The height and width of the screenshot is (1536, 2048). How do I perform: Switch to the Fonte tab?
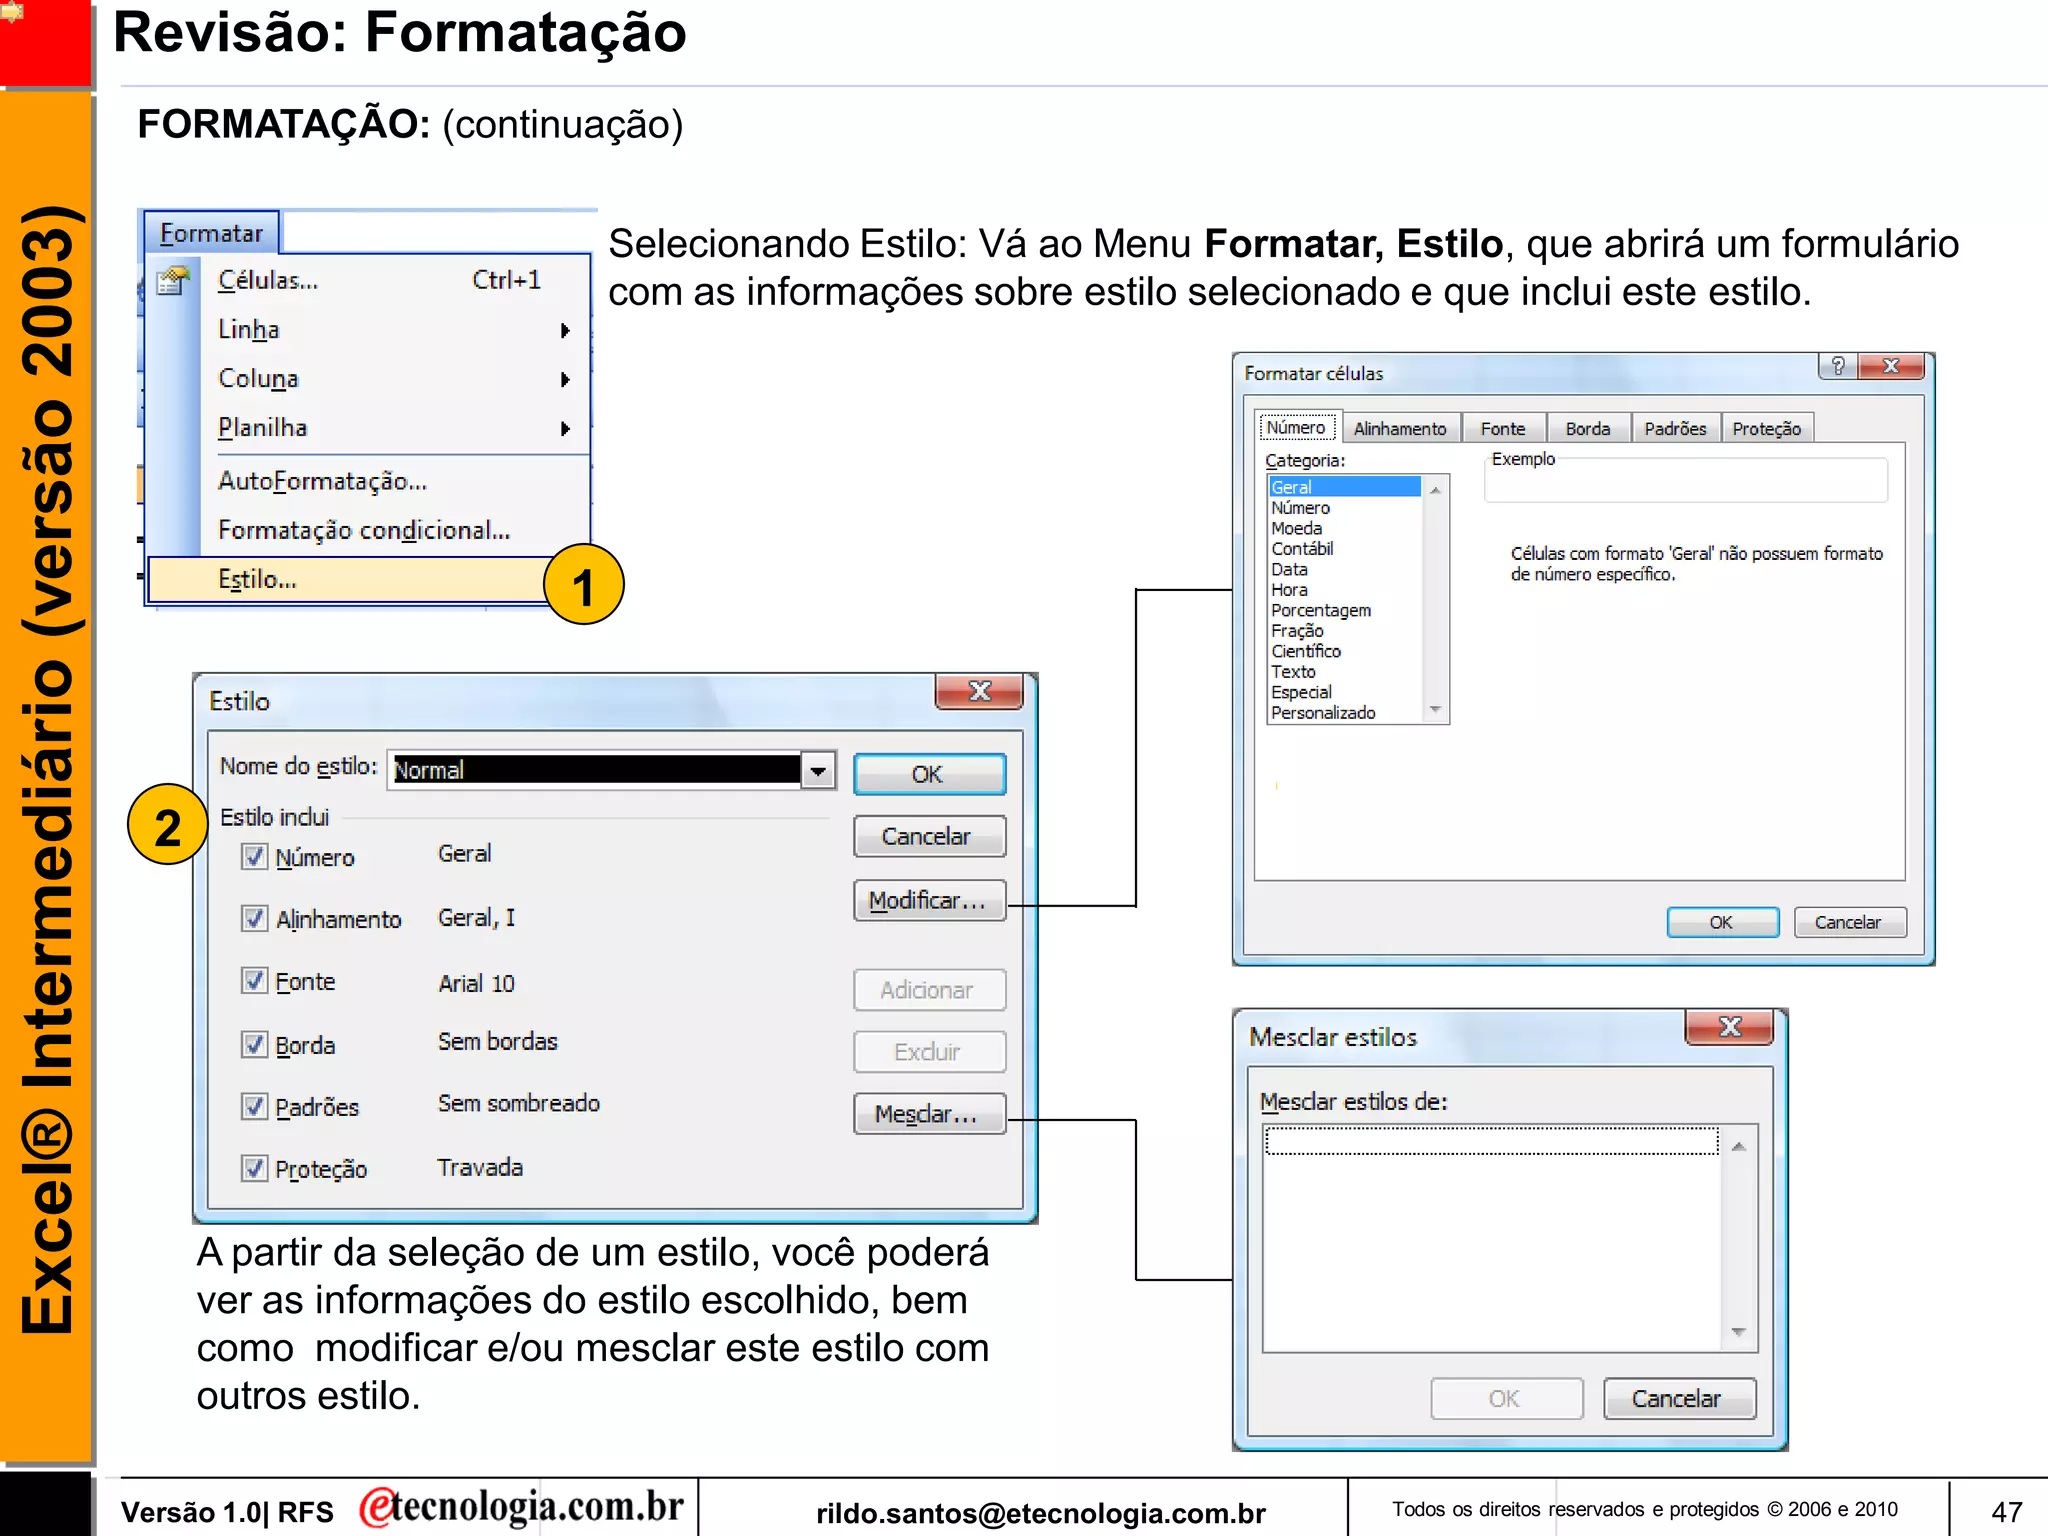click(1503, 428)
